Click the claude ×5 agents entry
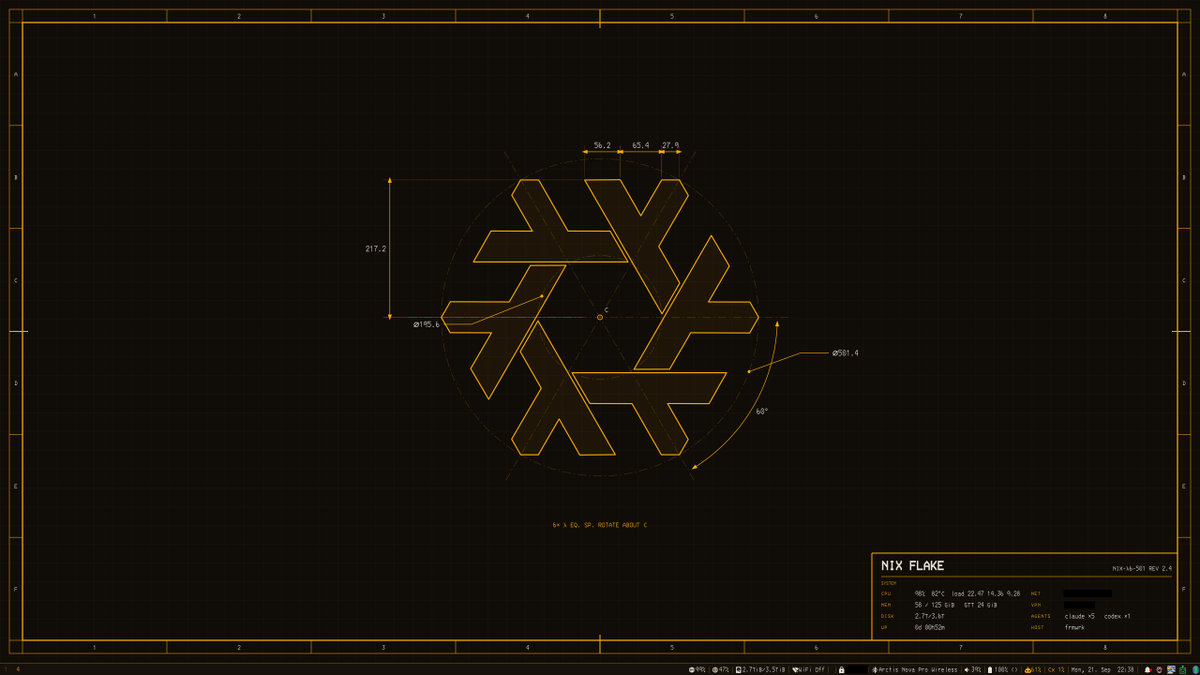The image size is (1200, 675). tap(1080, 616)
